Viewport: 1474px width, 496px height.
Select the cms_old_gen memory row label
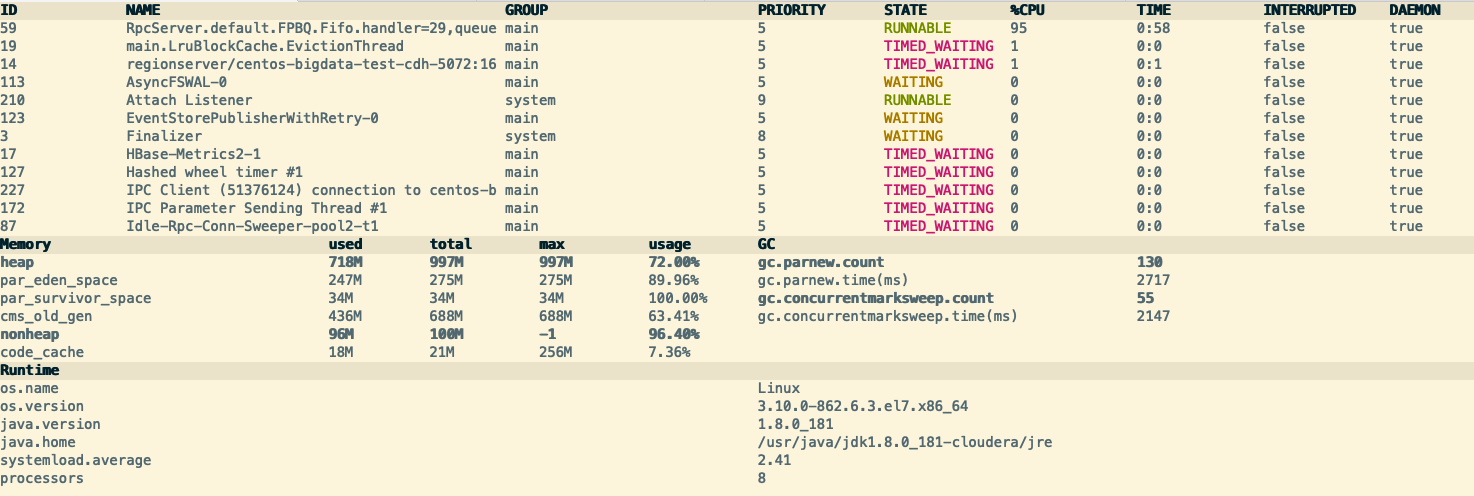46,316
